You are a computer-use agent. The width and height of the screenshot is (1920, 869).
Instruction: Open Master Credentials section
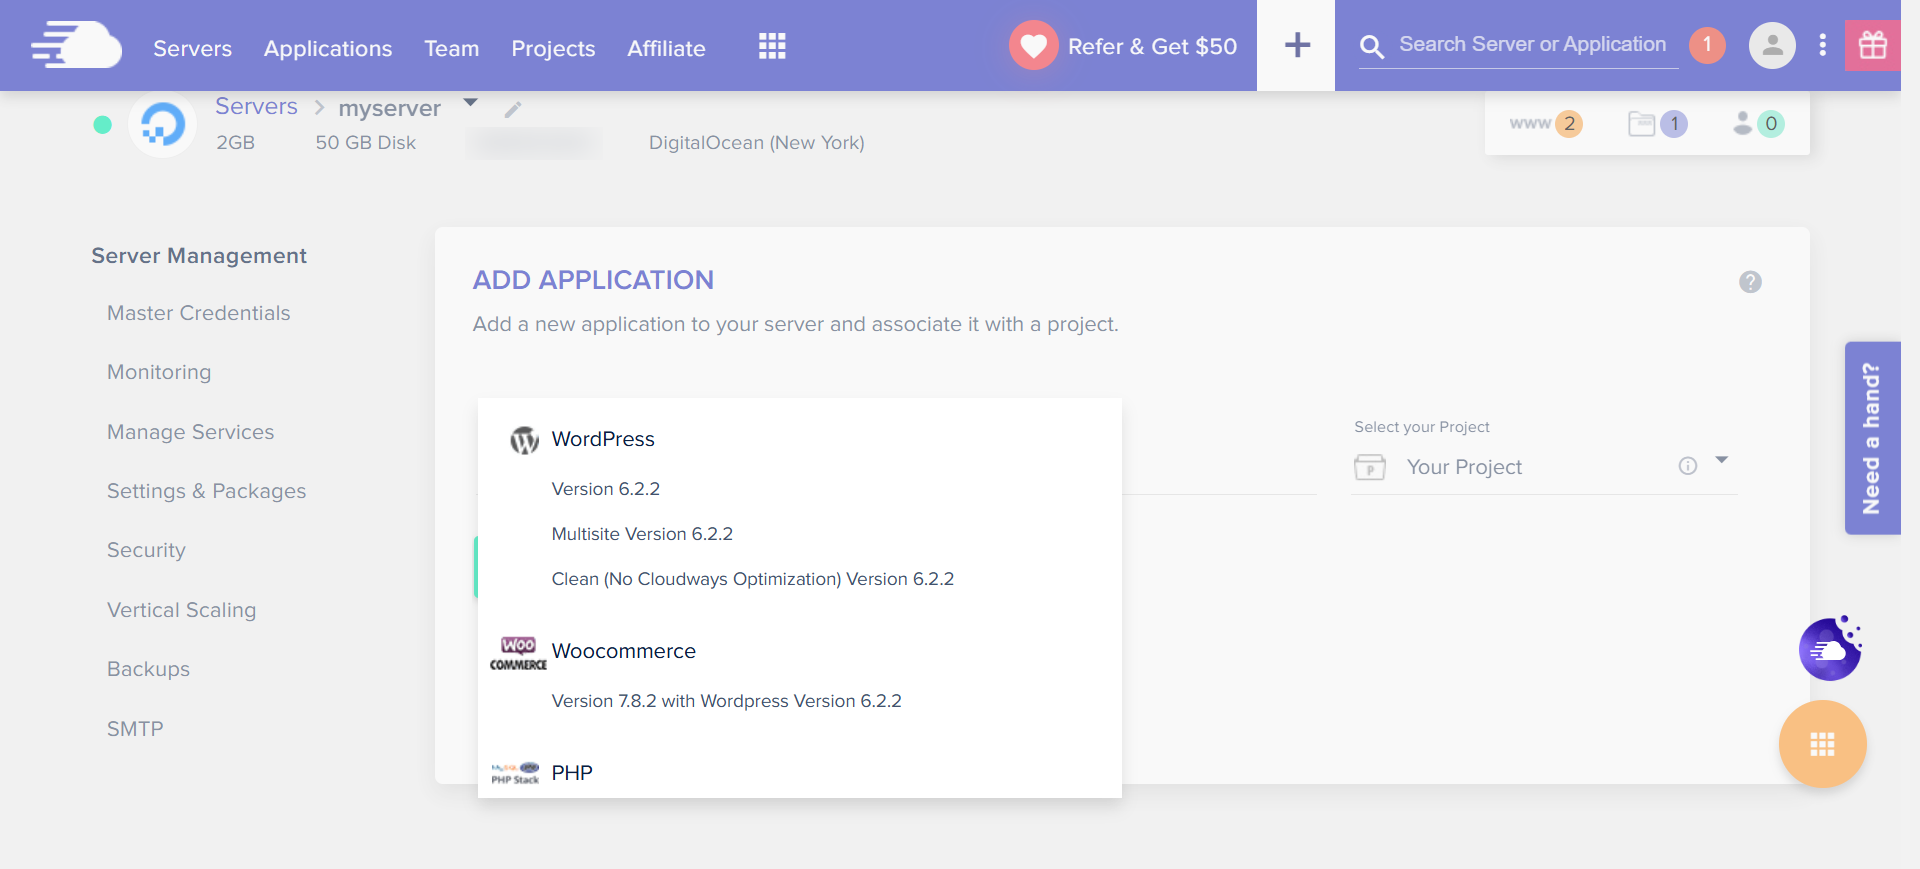(x=199, y=313)
